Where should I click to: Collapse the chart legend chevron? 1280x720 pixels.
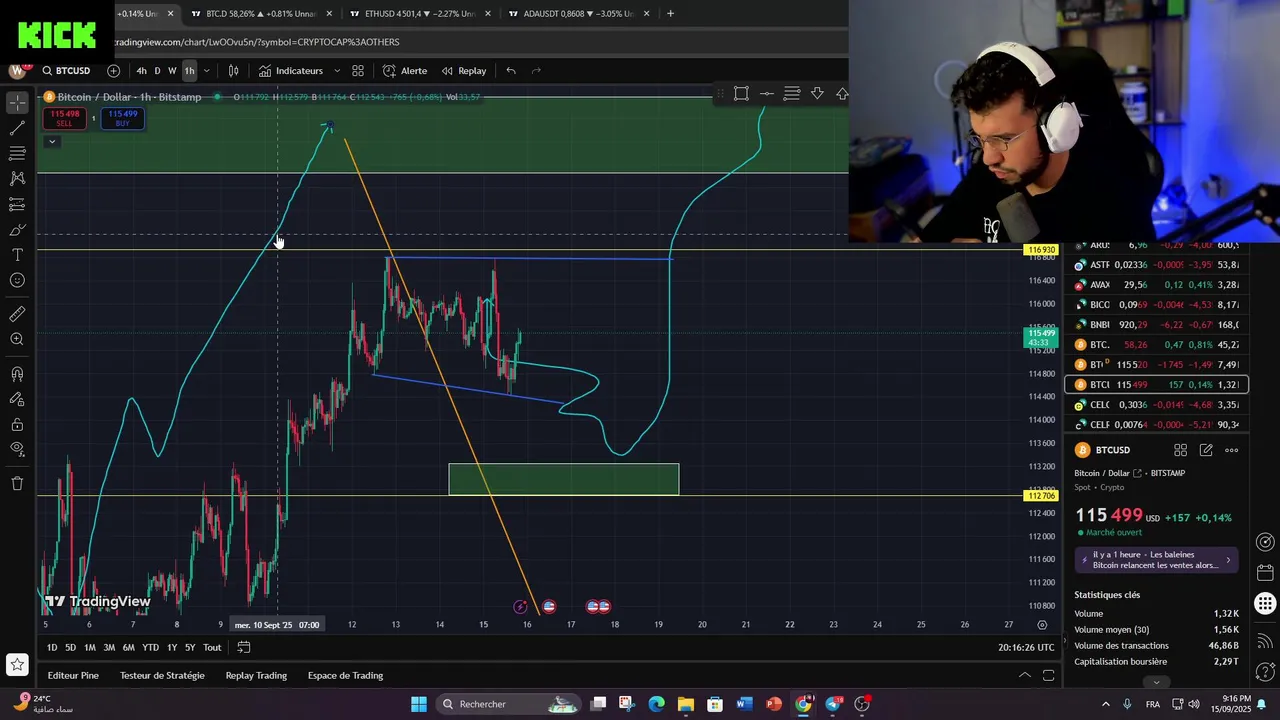tap(52, 141)
